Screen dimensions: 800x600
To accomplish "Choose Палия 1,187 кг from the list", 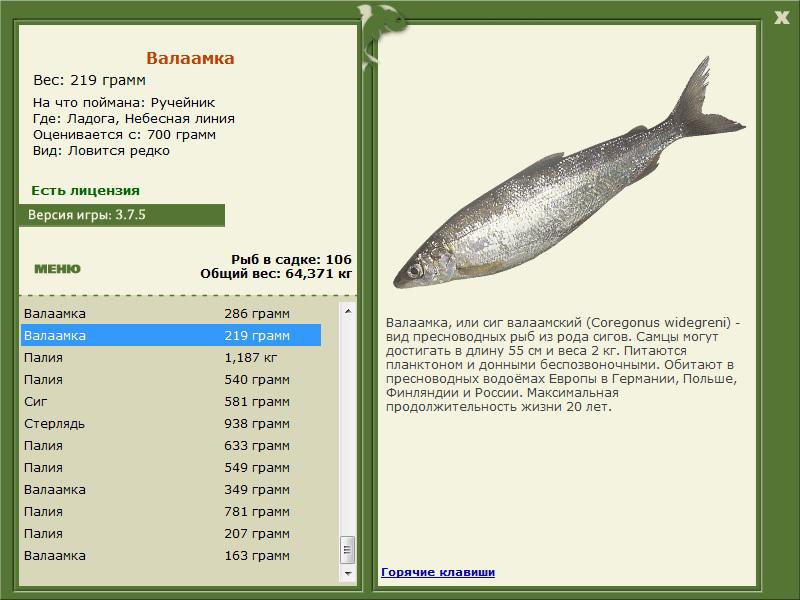I will click(170, 358).
